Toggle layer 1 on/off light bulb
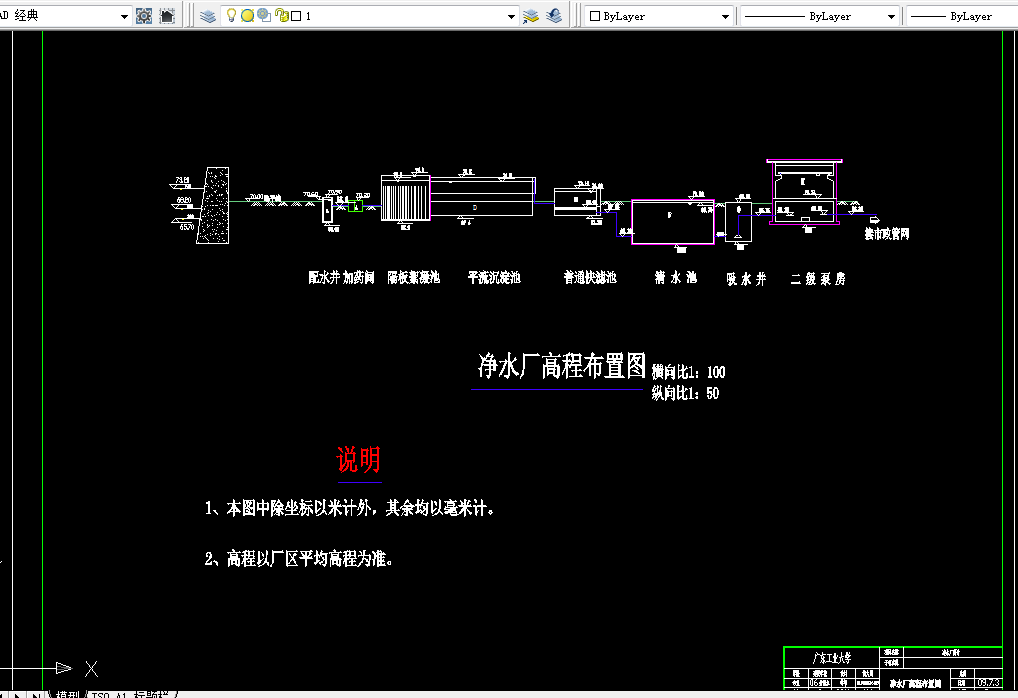Viewport: 1018px width, 698px height. click(x=231, y=16)
